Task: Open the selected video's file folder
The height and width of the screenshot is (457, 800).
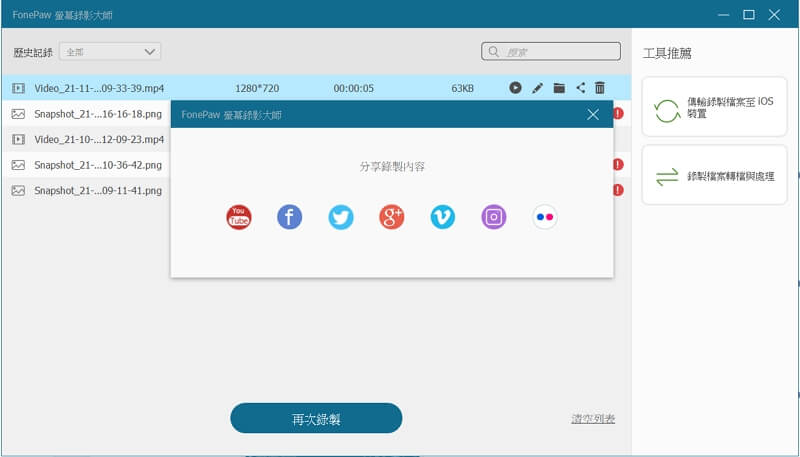Action: coord(559,88)
